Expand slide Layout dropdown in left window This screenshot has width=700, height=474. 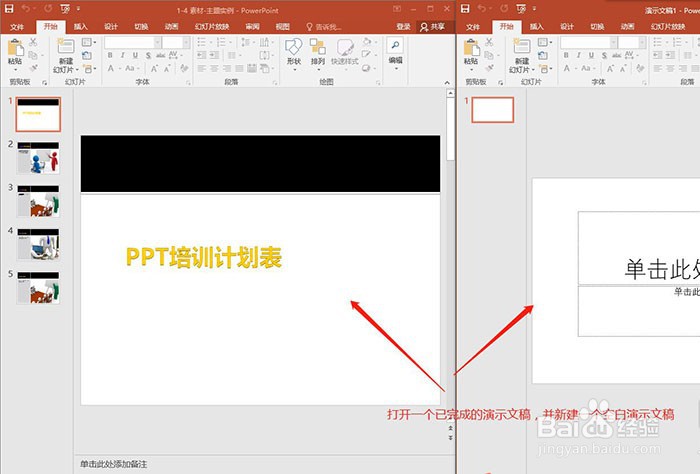pyautogui.click(x=88, y=42)
